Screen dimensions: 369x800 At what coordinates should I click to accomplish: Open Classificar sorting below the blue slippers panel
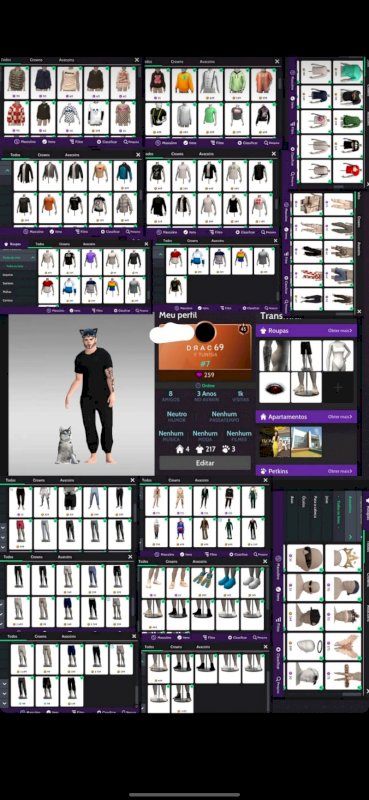[237, 638]
